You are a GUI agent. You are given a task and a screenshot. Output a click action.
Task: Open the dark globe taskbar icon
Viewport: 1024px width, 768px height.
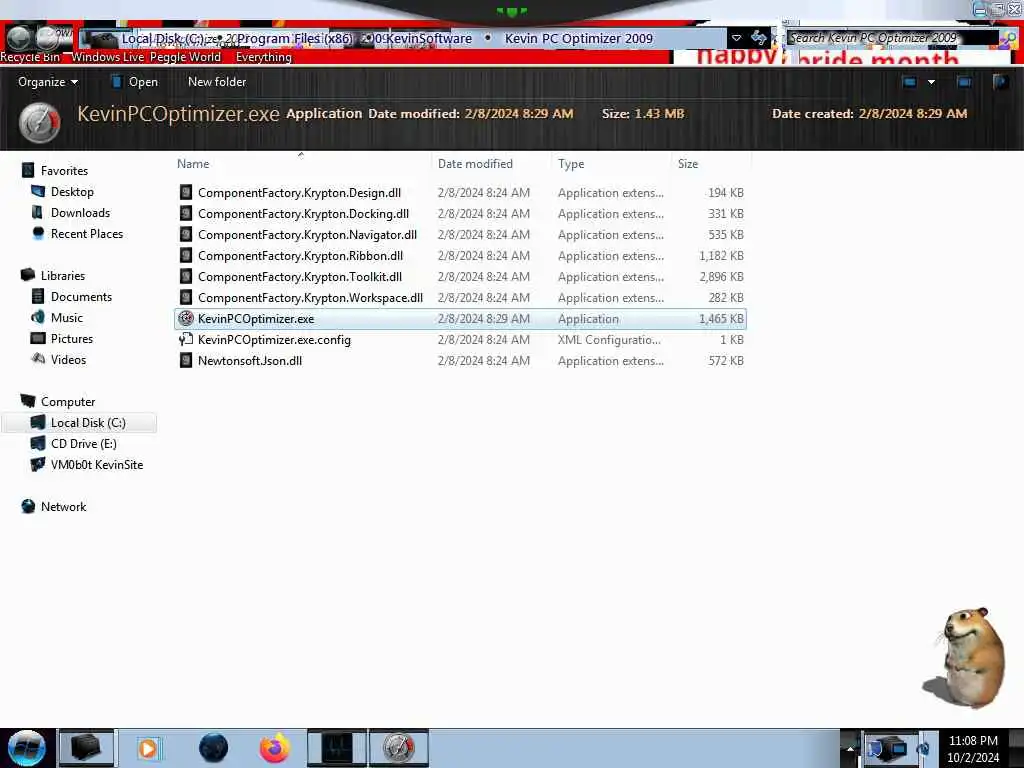[x=213, y=748]
